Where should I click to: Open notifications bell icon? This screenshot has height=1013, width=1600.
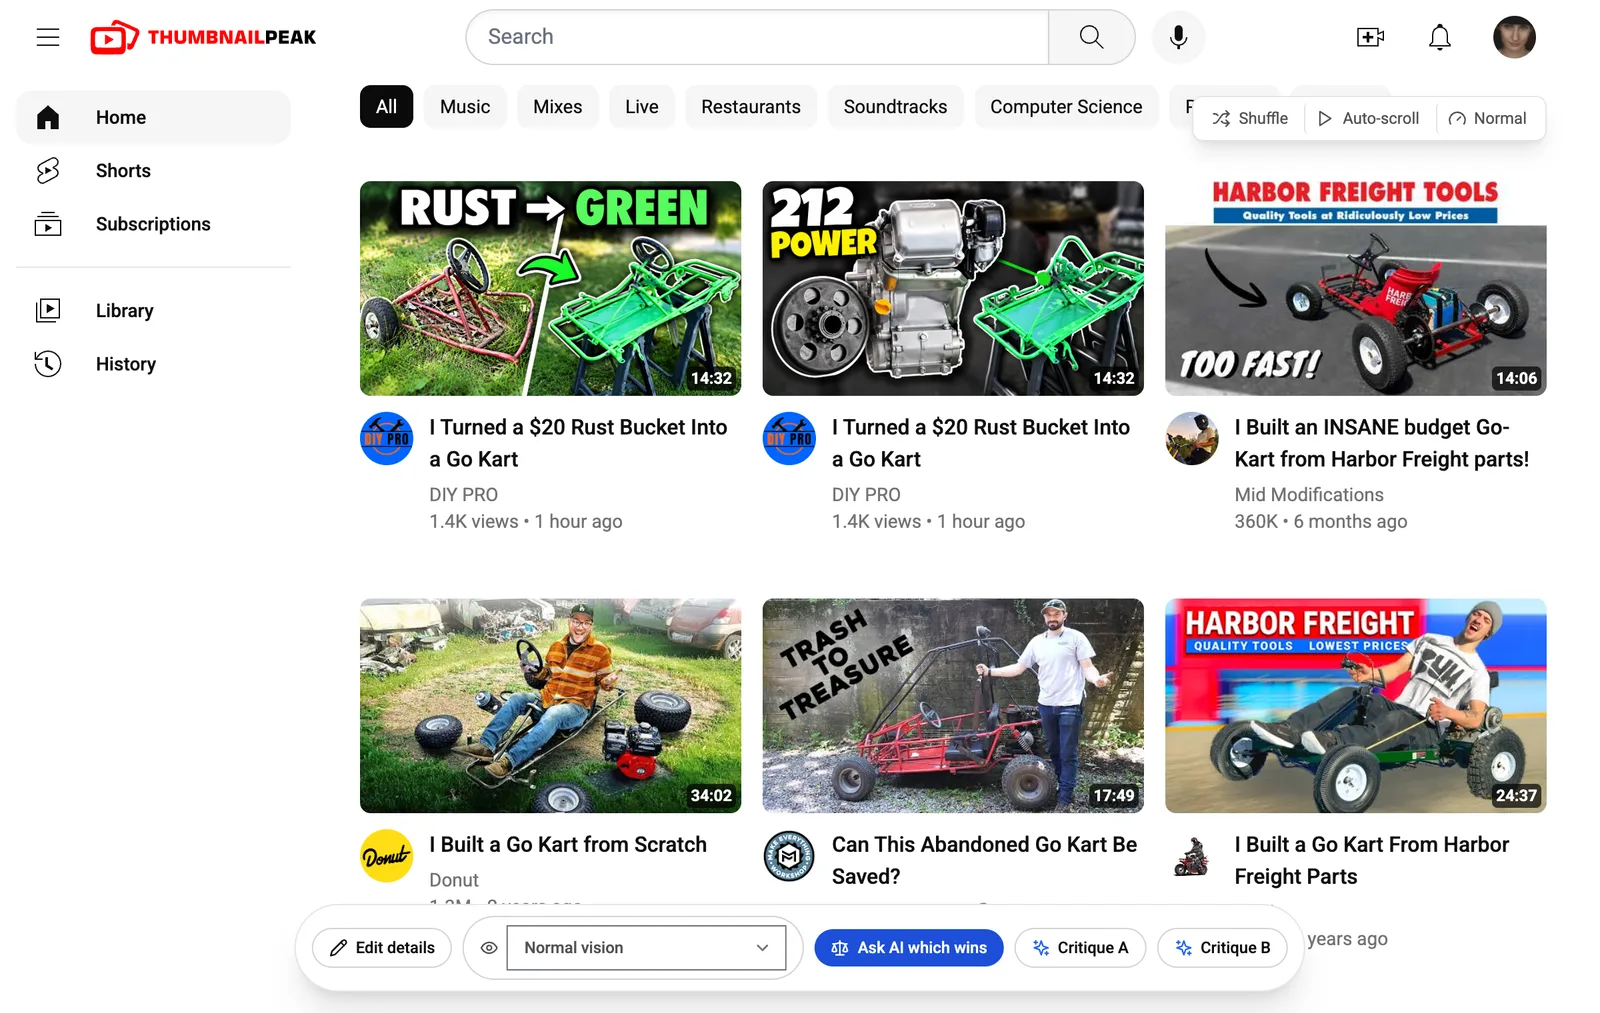pyautogui.click(x=1439, y=37)
